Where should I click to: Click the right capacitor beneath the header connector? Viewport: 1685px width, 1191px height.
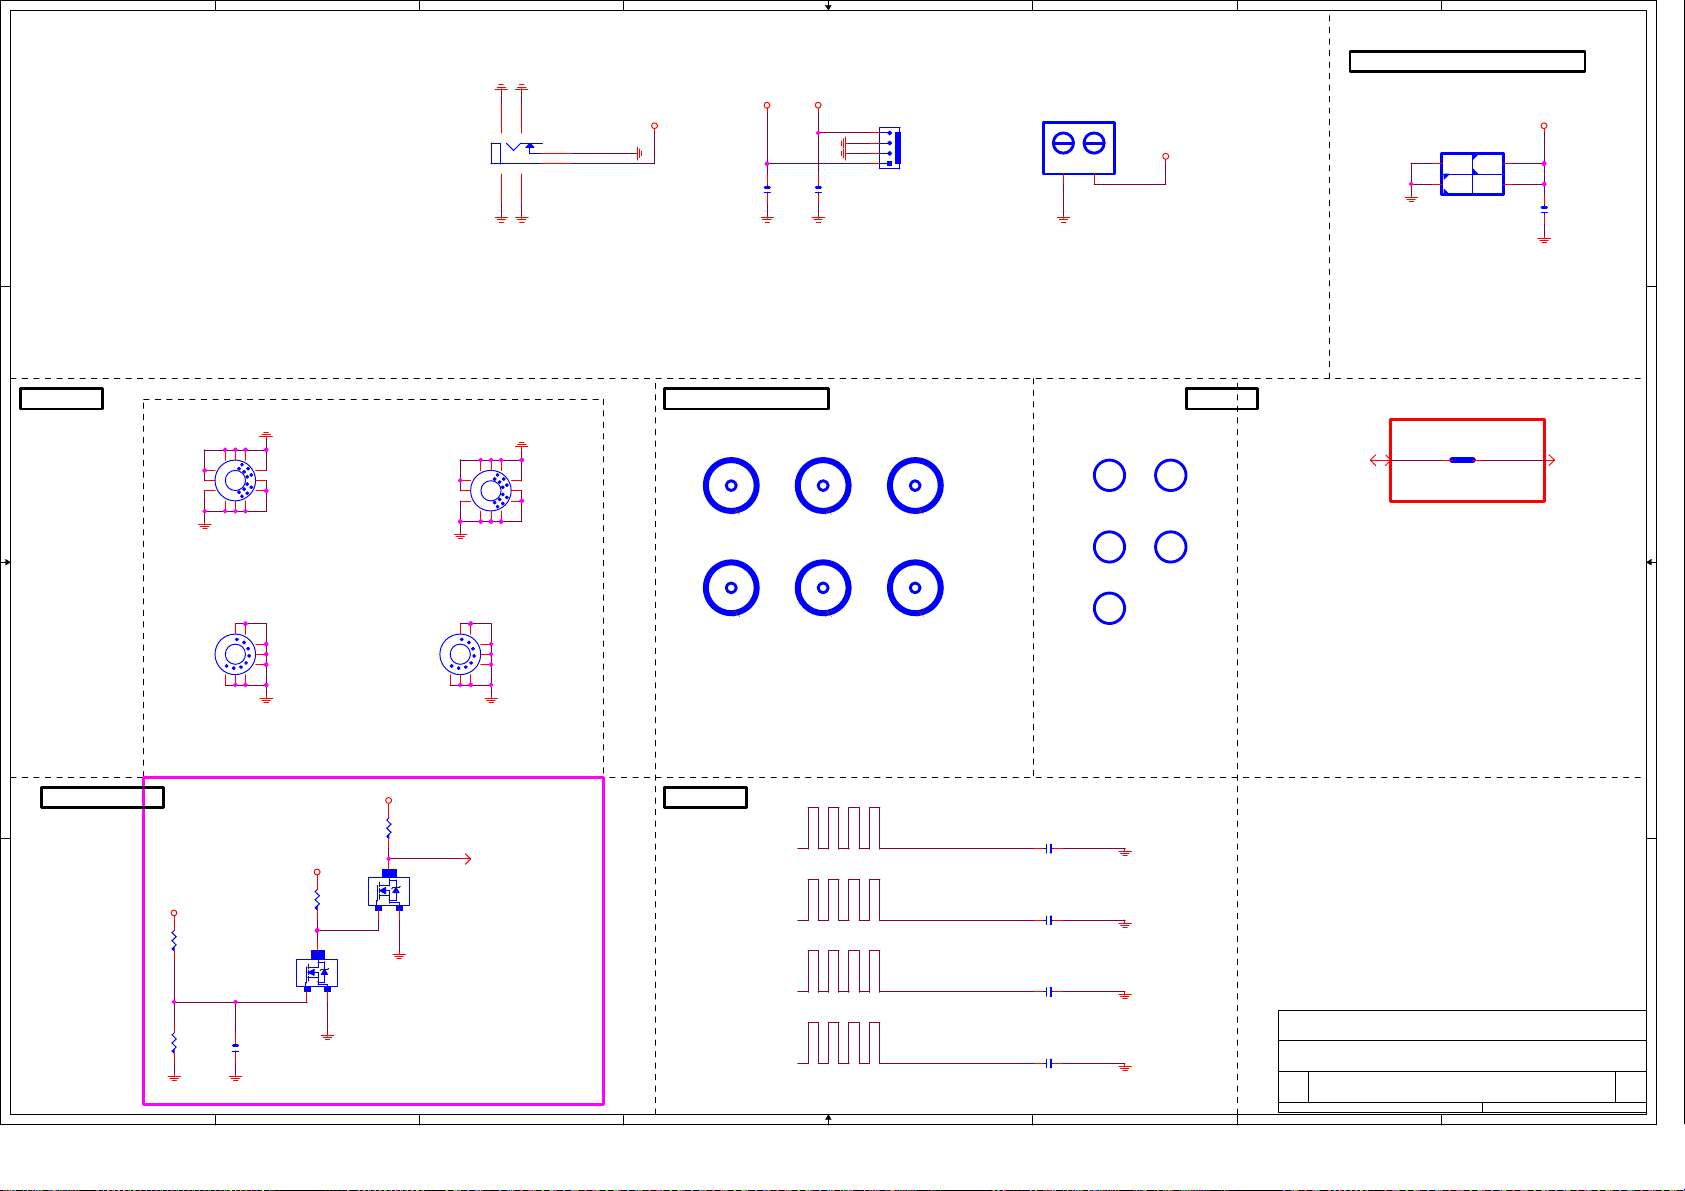click(x=818, y=188)
